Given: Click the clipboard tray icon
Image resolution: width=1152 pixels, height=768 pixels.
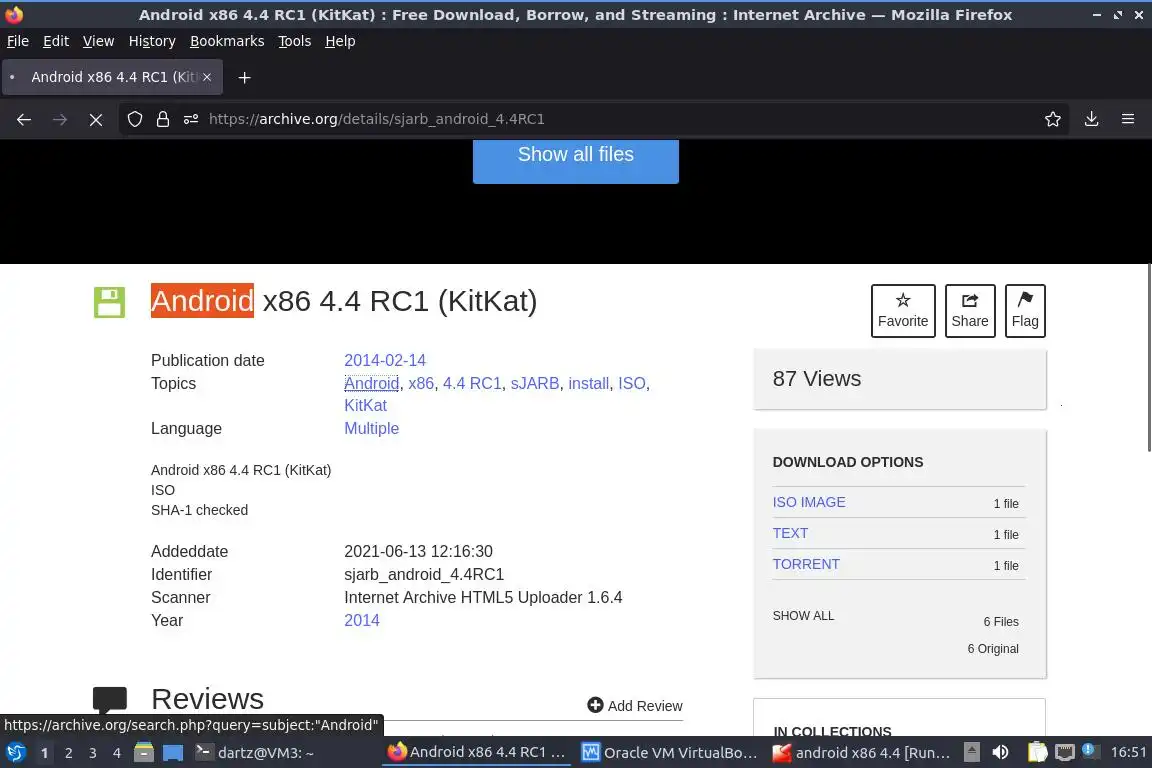Looking at the screenshot, I should pos(1037,752).
